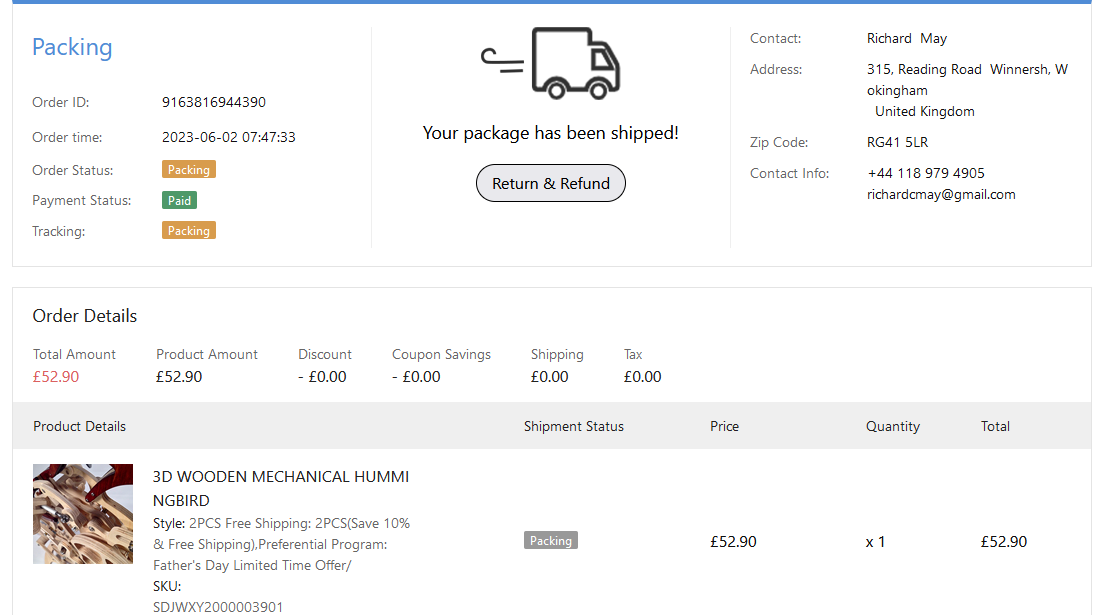The width and height of the screenshot is (1097, 615).
Task: Click the zip code RG41 5LR
Action: [897, 142]
